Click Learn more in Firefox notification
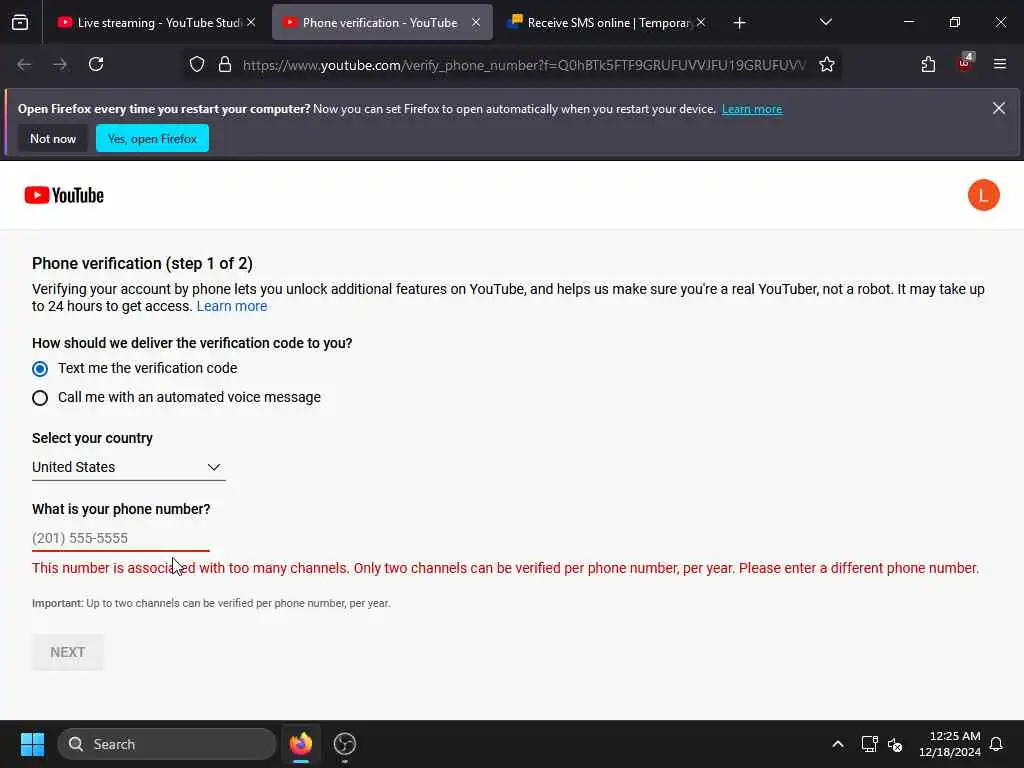Viewport: 1024px width, 768px height. click(752, 109)
